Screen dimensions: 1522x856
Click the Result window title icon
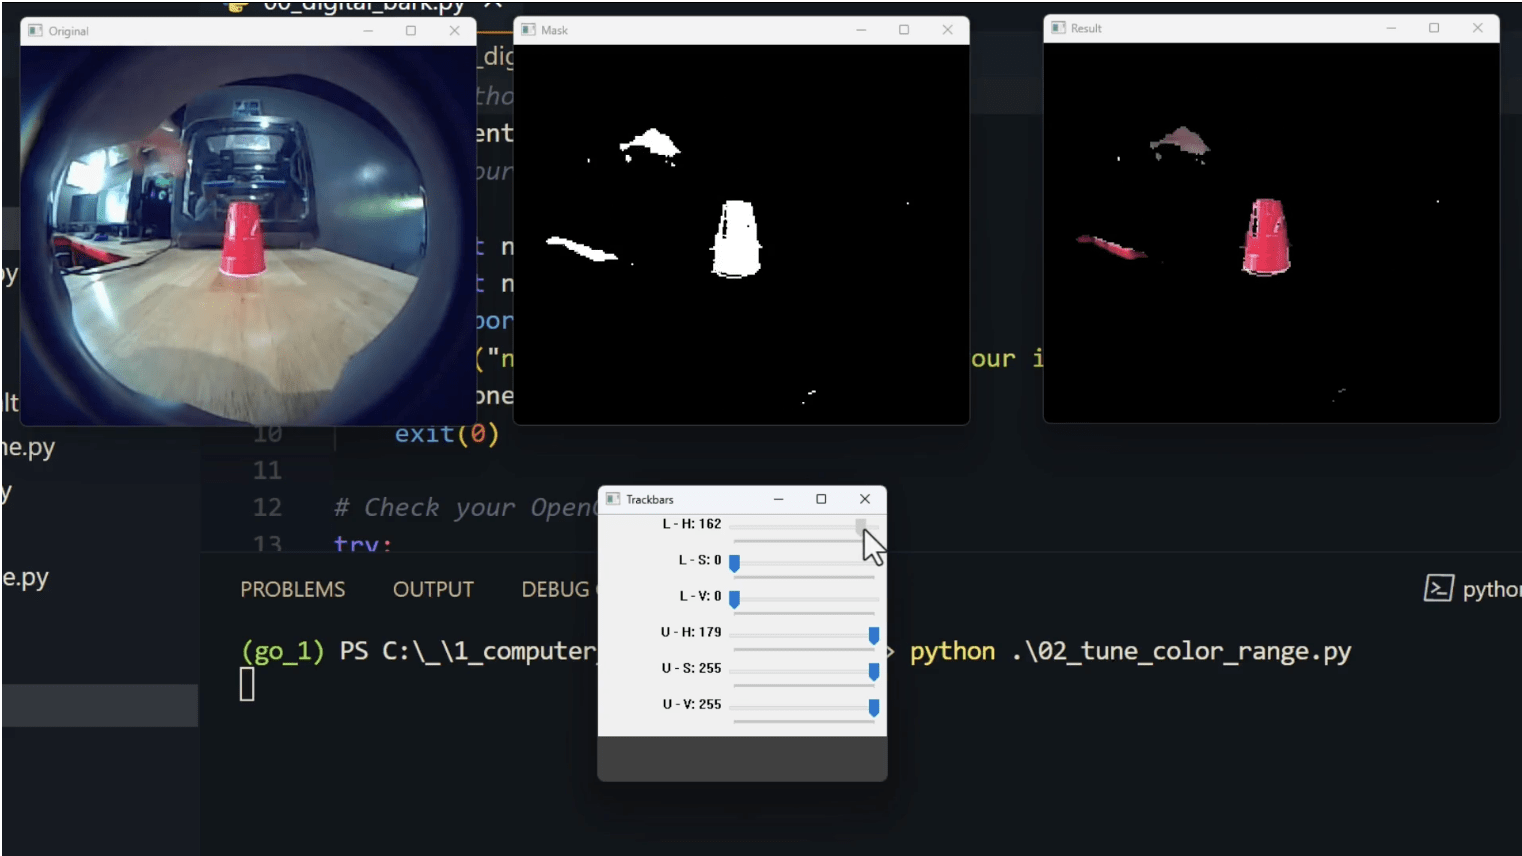[x=1058, y=28]
